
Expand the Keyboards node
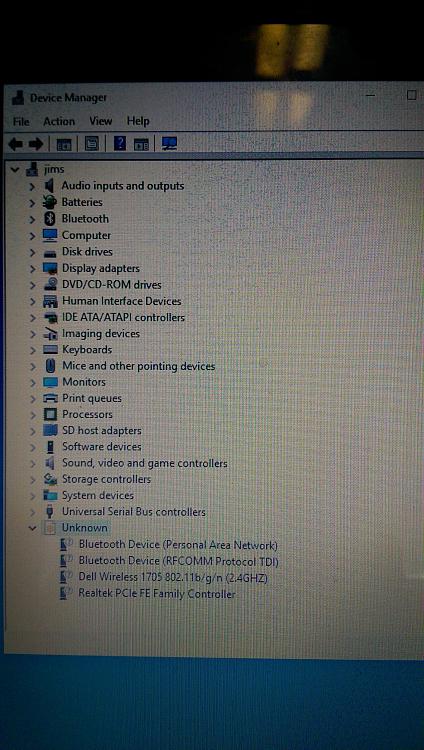32,350
